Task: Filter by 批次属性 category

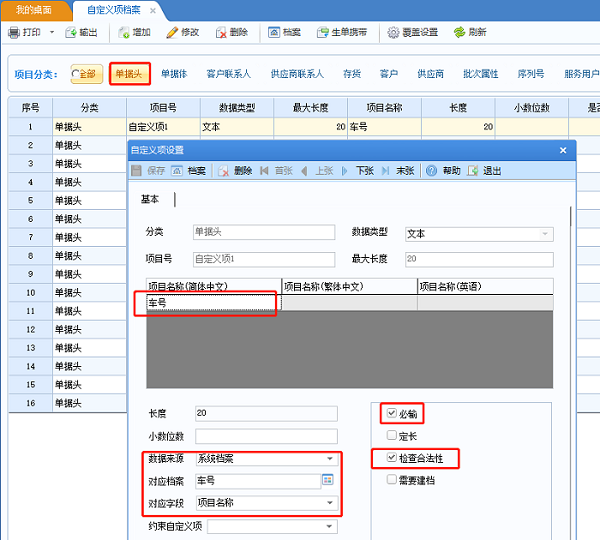Action: click(481, 74)
